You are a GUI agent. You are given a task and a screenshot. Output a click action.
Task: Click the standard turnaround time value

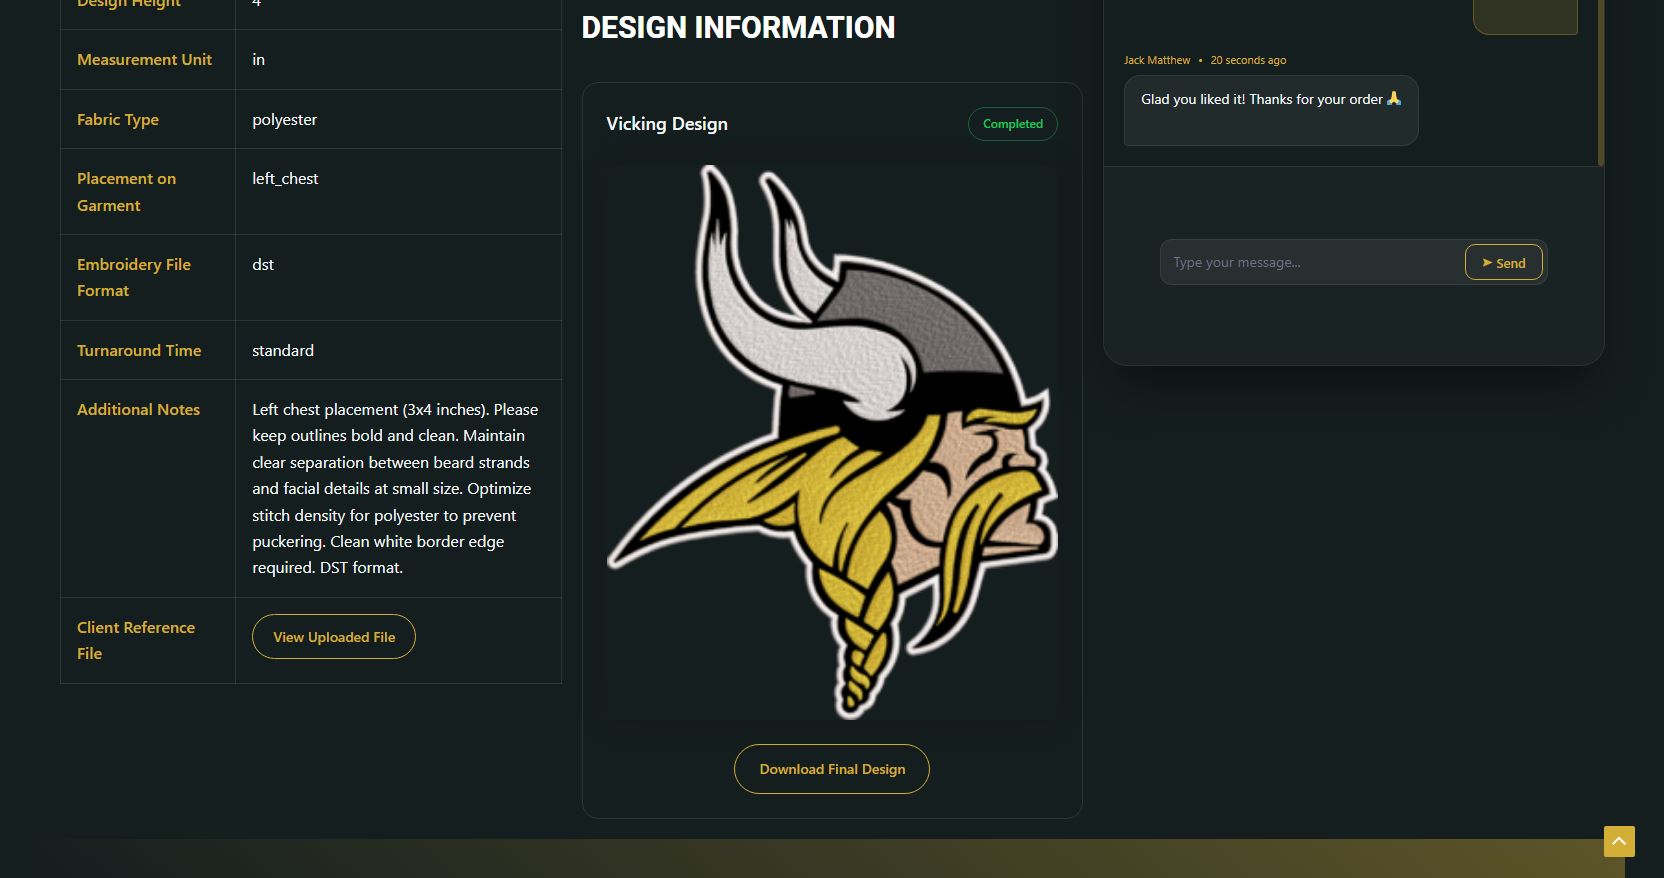(283, 350)
